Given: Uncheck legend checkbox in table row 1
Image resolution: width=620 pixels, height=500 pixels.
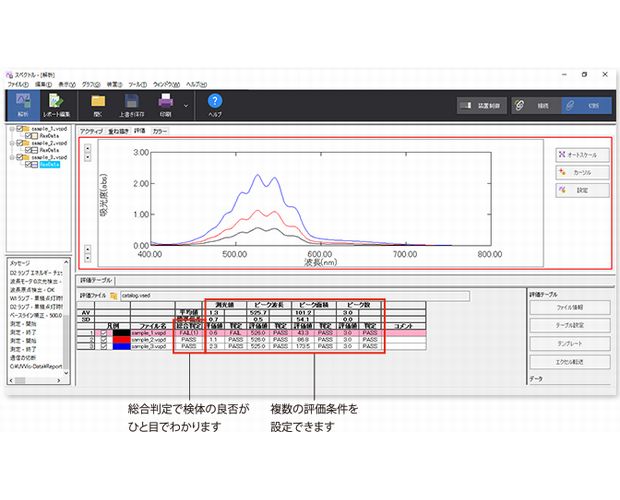Looking at the screenshot, I should [x=104, y=333].
